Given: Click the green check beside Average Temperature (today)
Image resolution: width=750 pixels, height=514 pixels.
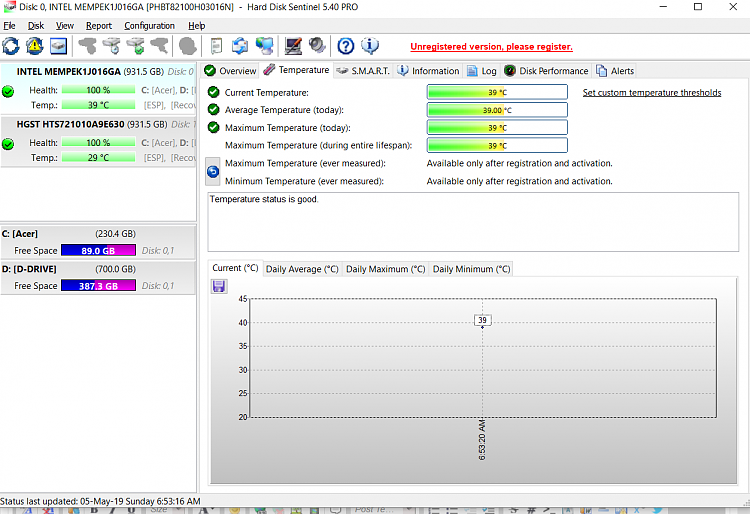Looking at the screenshot, I should [214, 109].
